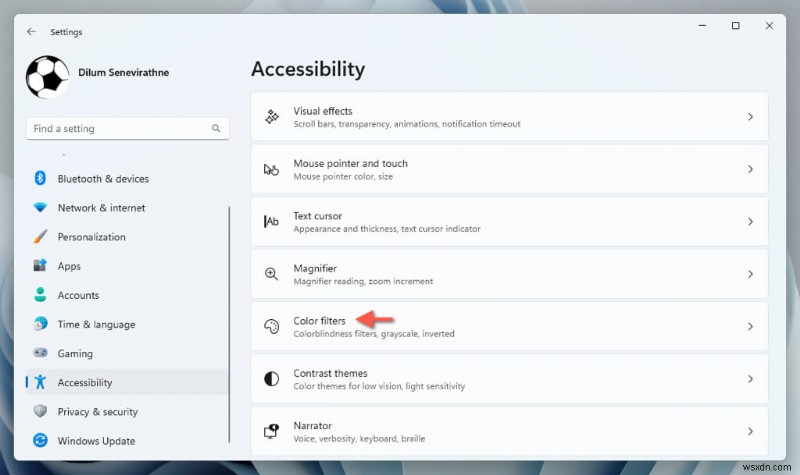The height and width of the screenshot is (475, 800).
Task: Maximize the Settings window
Action: coord(736,26)
